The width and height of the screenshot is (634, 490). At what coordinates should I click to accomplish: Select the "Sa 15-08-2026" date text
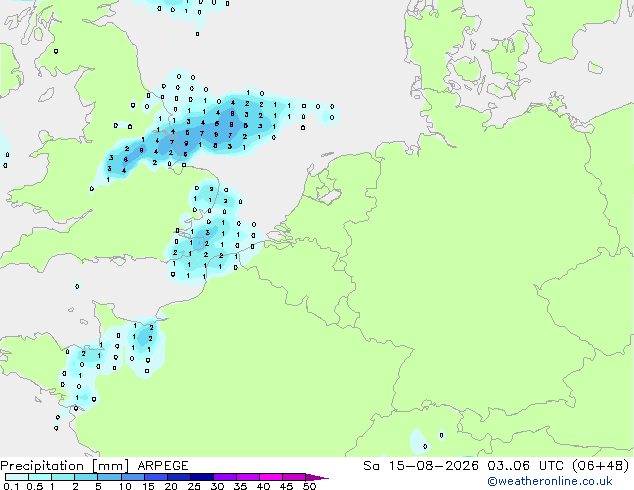click(421, 466)
